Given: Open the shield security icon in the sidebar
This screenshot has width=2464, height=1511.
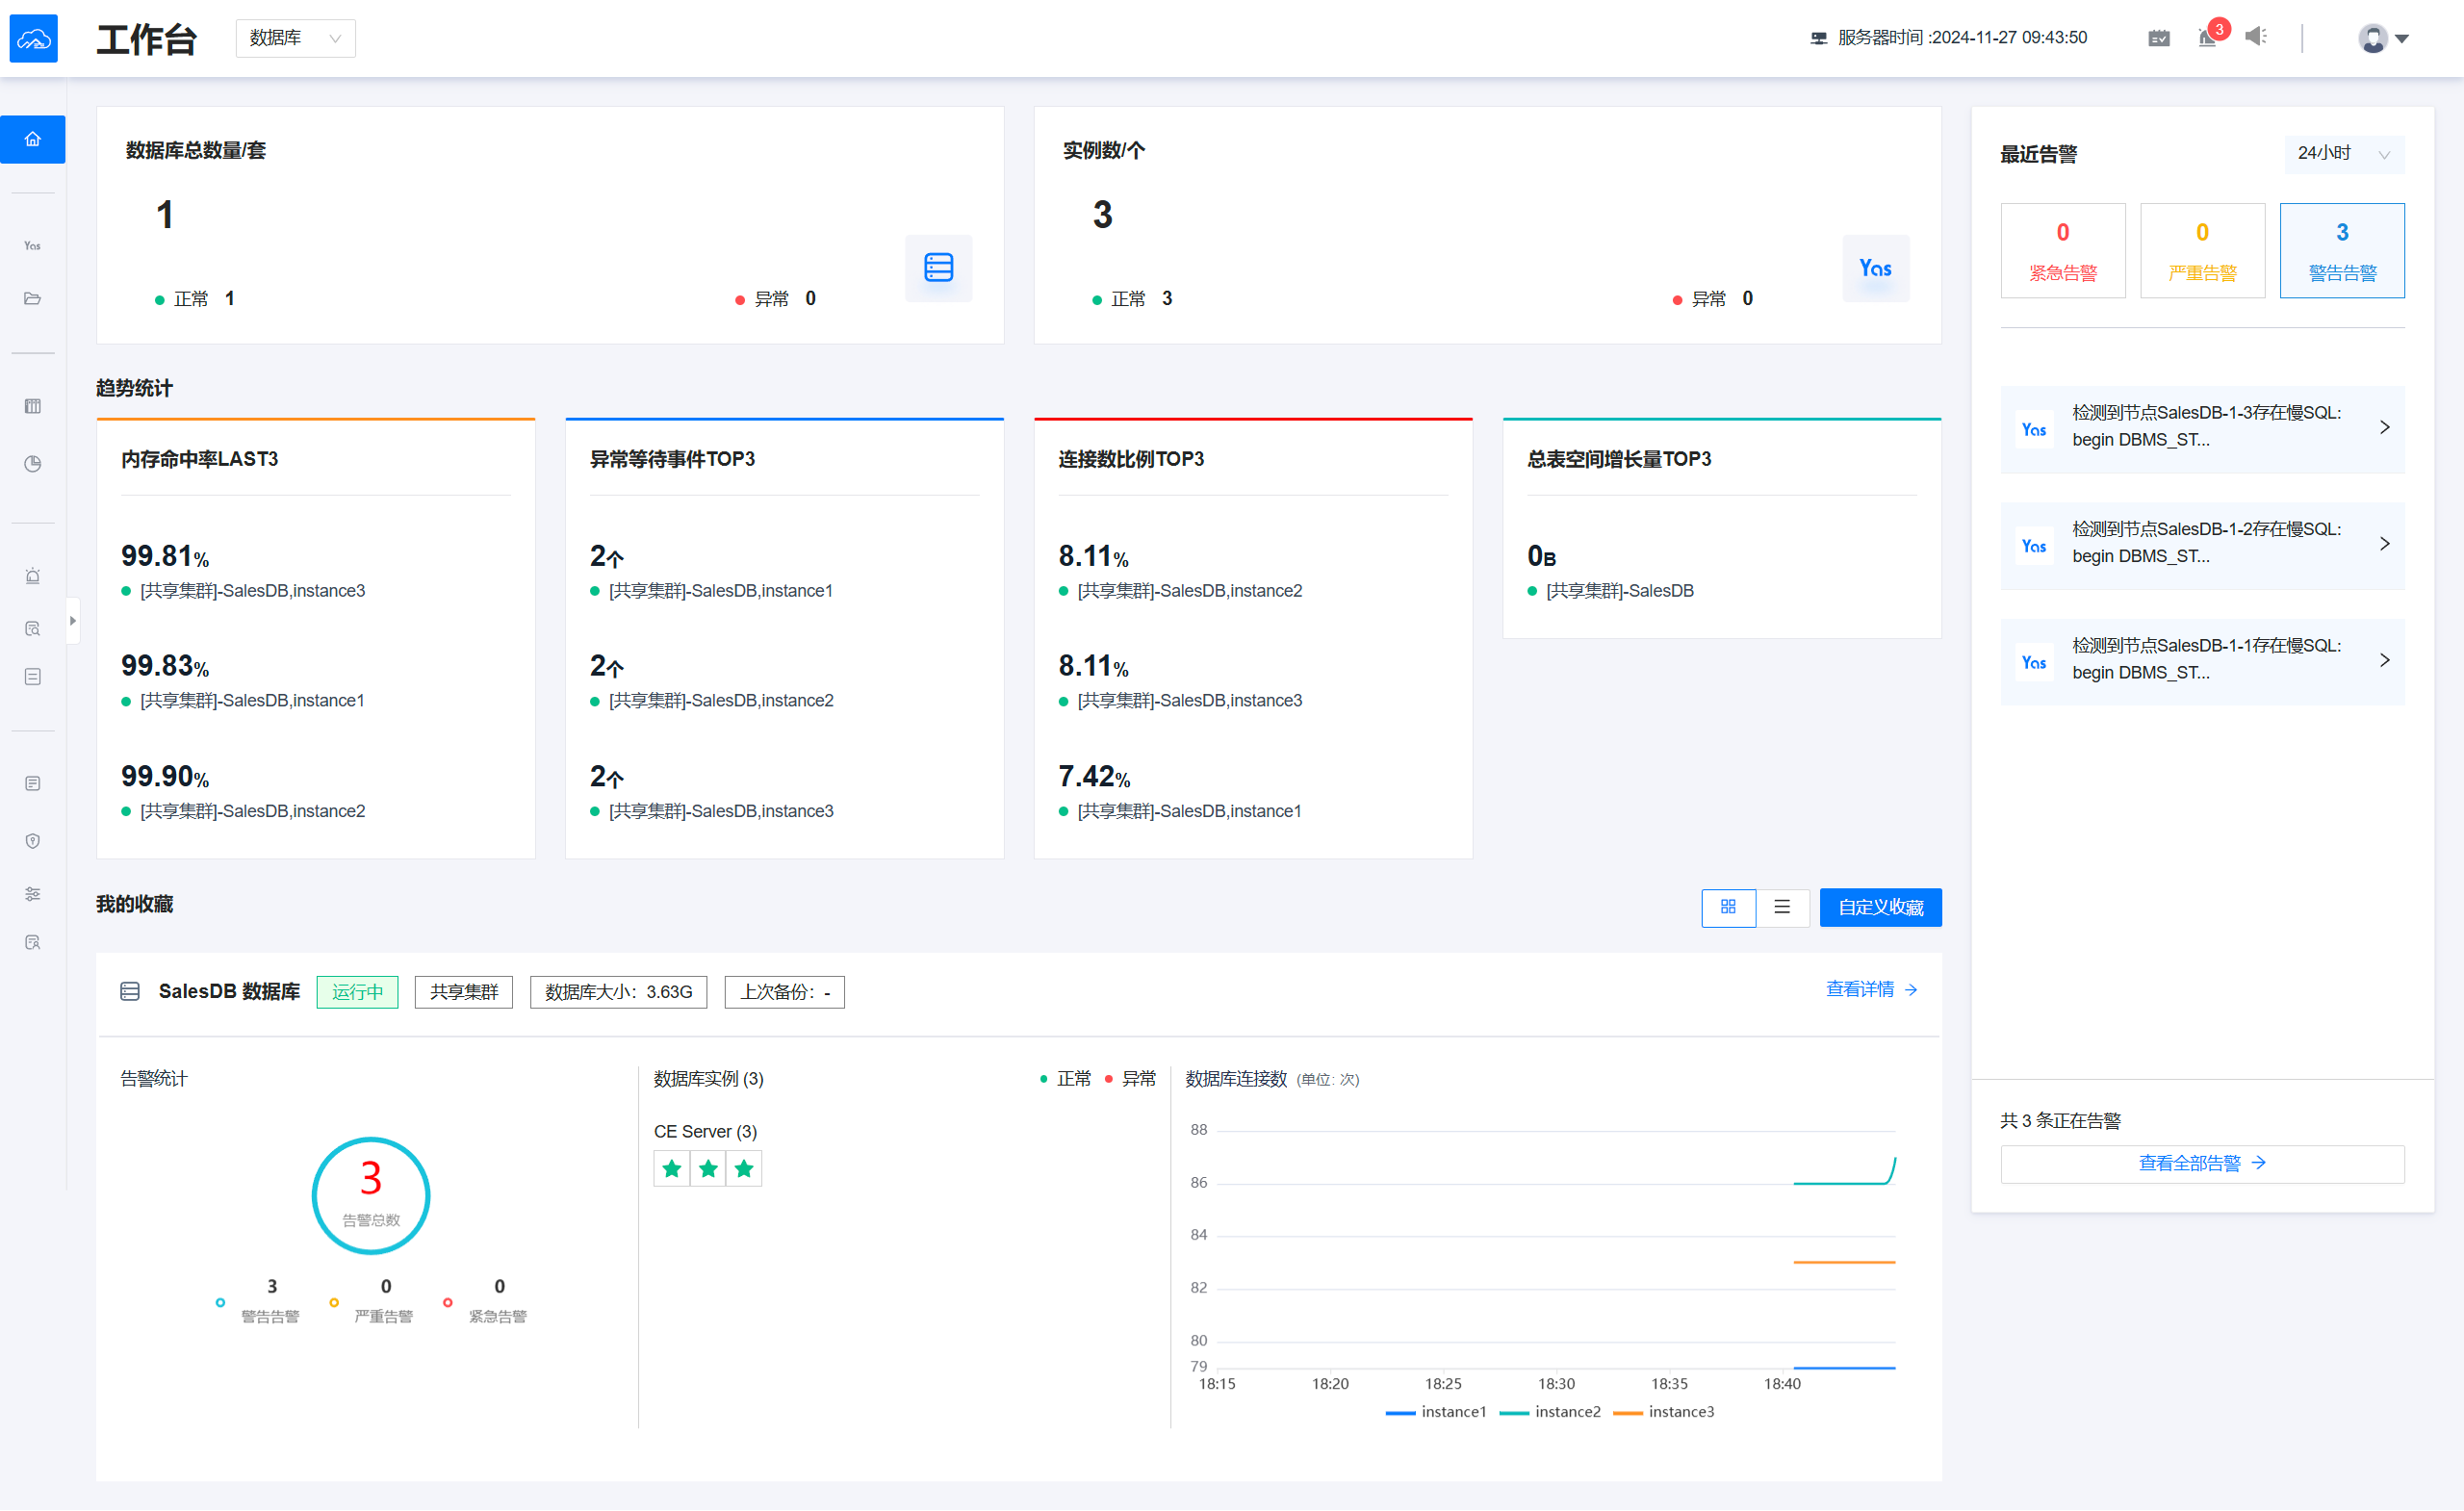Looking at the screenshot, I should pyautogui.click(x=33, y=840).
